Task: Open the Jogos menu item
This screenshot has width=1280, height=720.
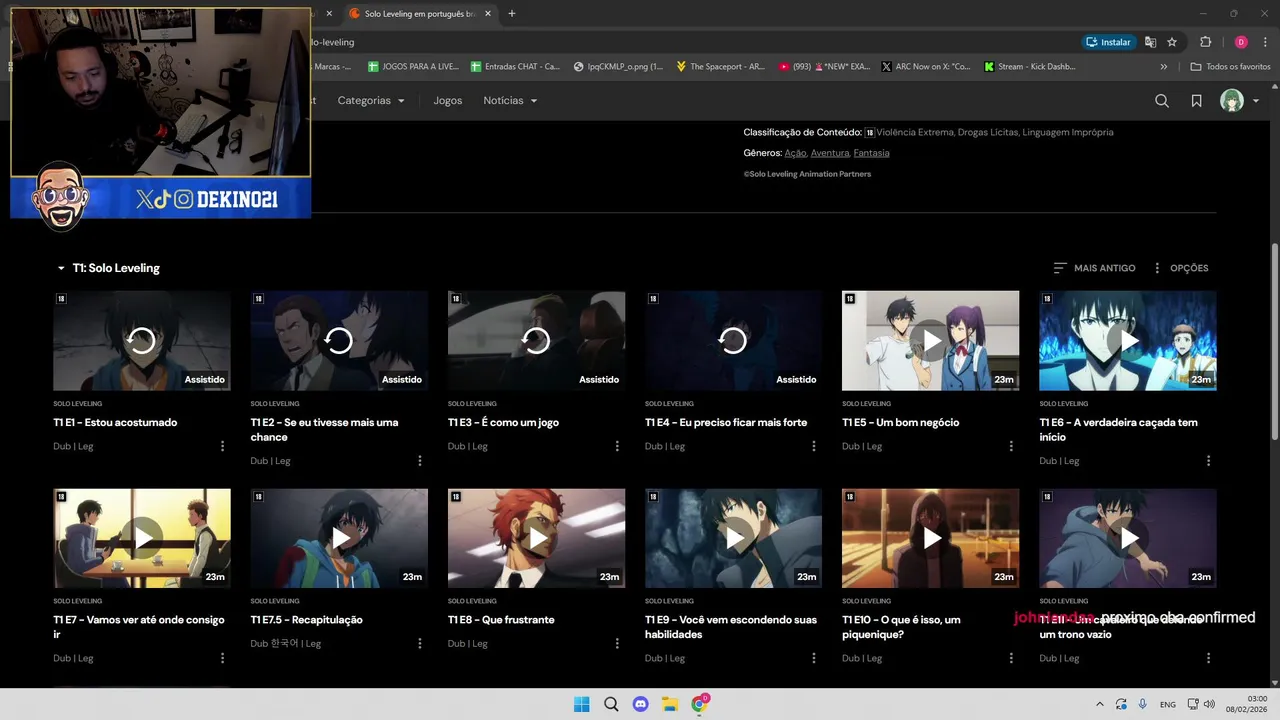Action: [x=447, y=101]
